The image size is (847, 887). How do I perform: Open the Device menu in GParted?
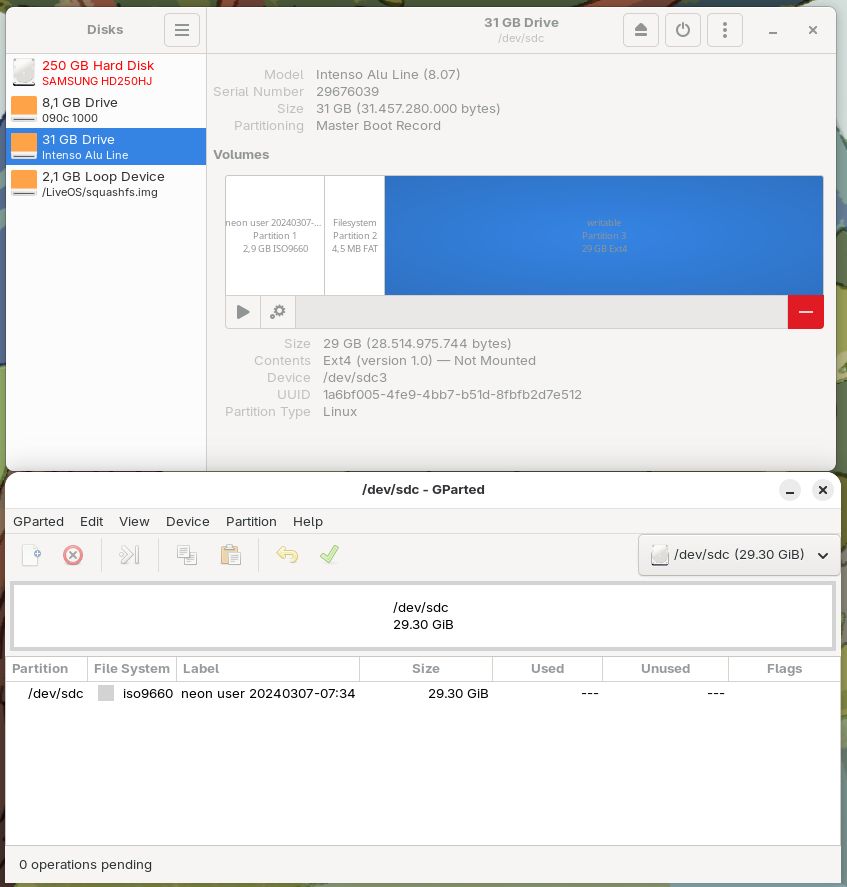click(x=188, y=521)
